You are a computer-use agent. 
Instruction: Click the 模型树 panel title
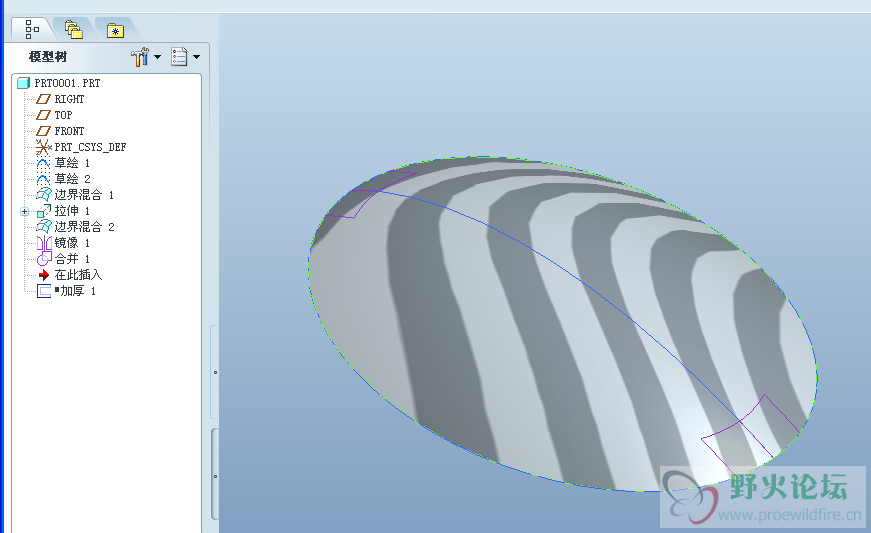tap(48, 57)
